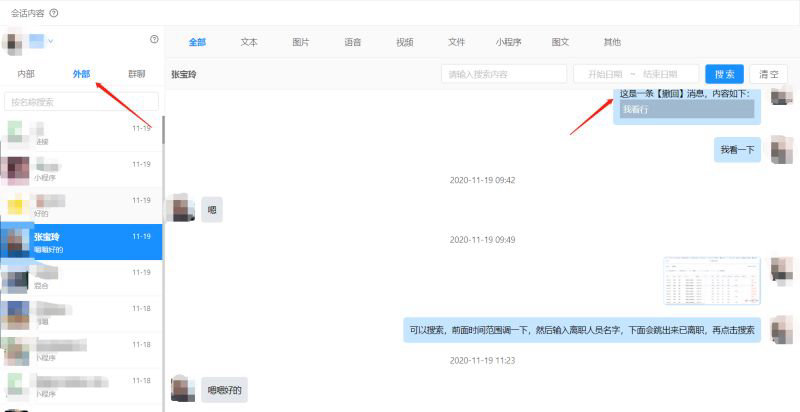Click the 清空 clear button

coord(768,74)
